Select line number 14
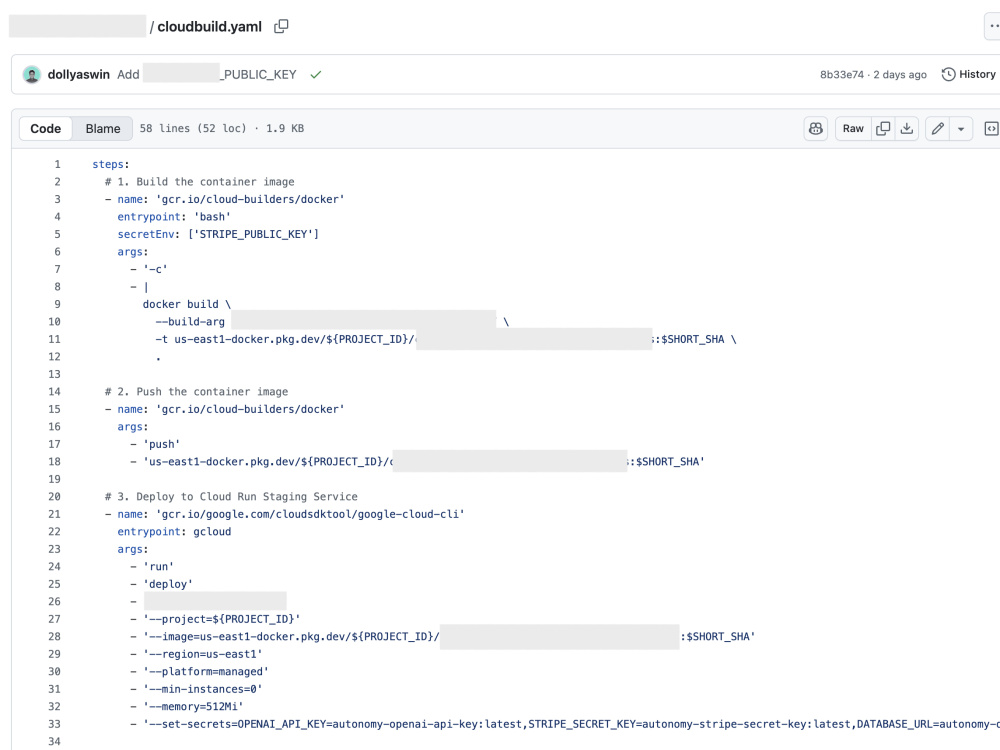1000x750 pixels. point(54,392)
